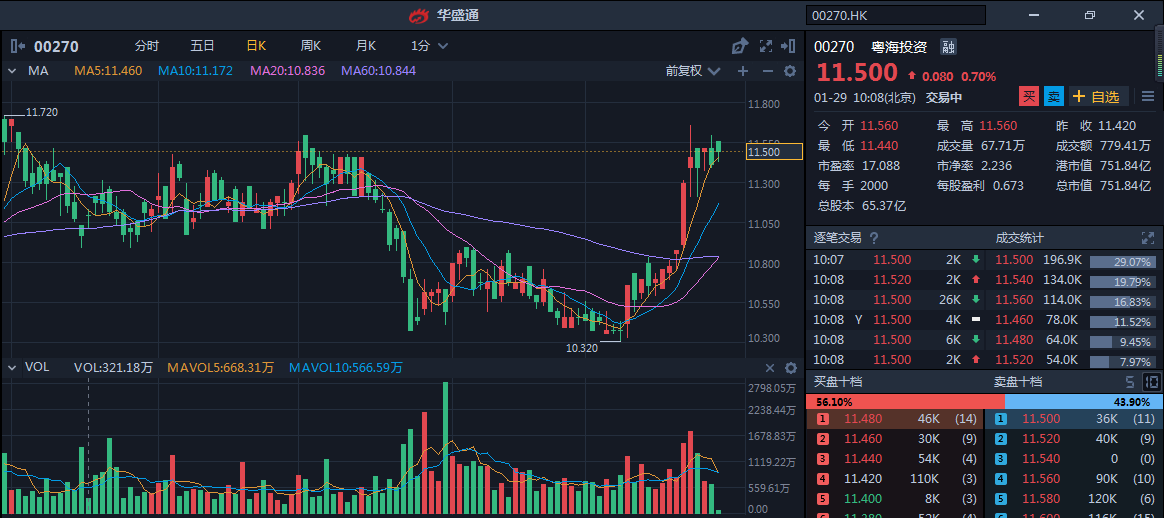1164x518 pixels.
Task: Click help icon beside 逐笔交易
Action: (874, 238)
